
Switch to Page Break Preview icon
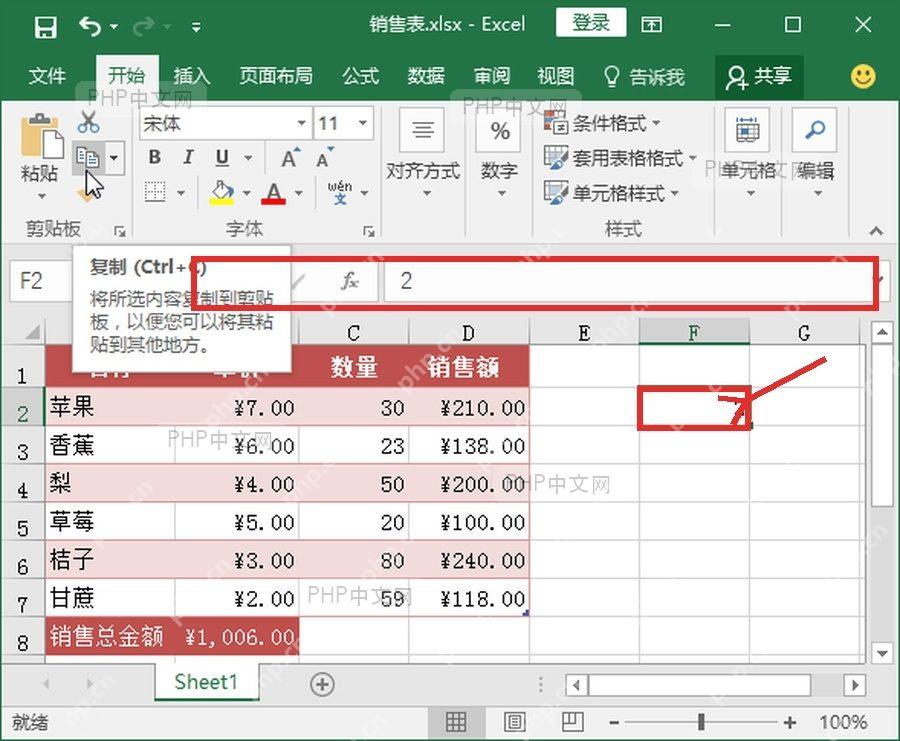point(572,721)
